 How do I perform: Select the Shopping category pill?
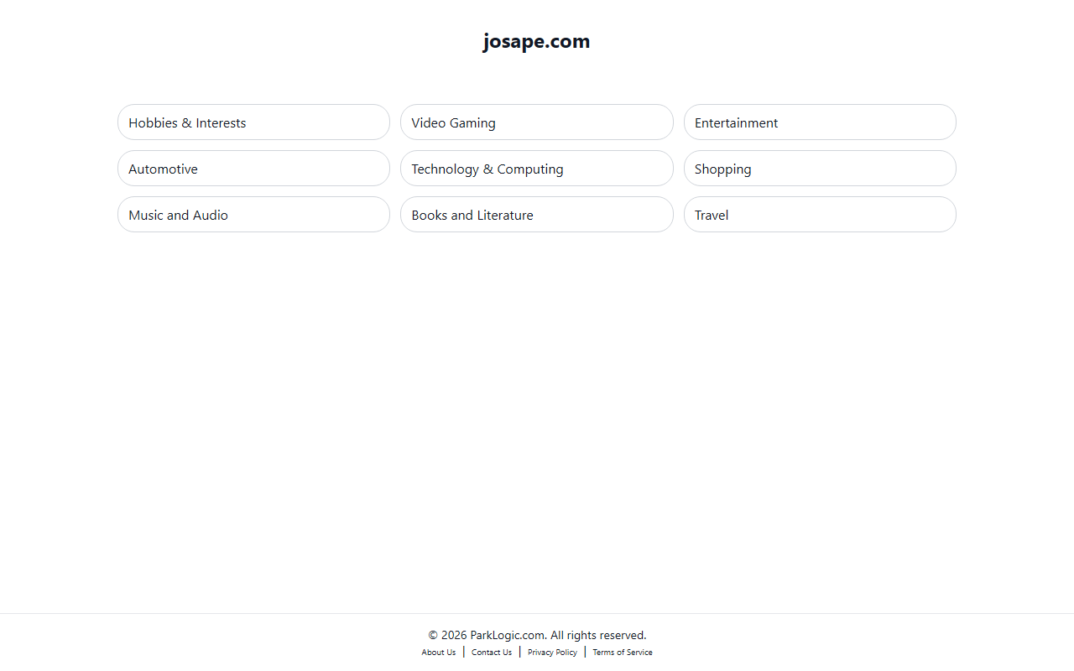pos(820,168)
